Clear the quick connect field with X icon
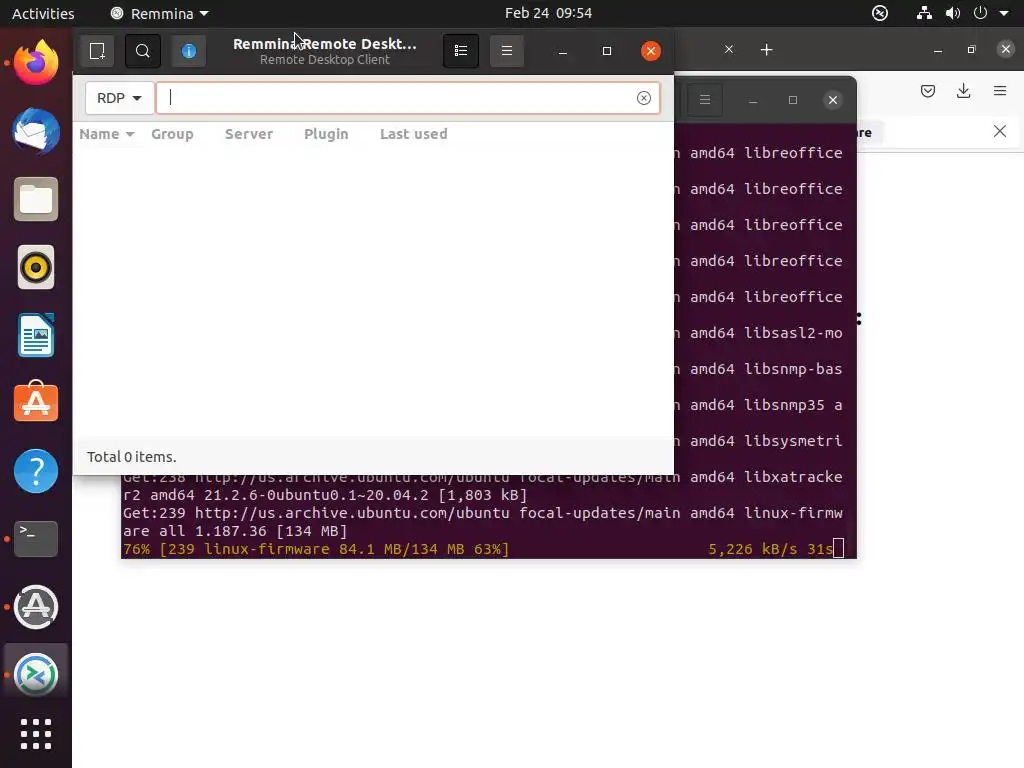Viewport: 1024px width, 768px height. pyautogui.click(x=644, y=98)
